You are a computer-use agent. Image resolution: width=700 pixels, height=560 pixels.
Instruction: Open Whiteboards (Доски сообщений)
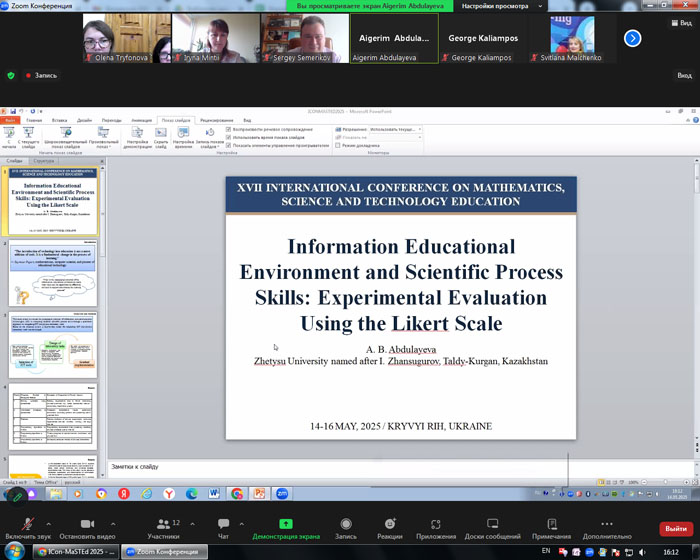(492, 524)
